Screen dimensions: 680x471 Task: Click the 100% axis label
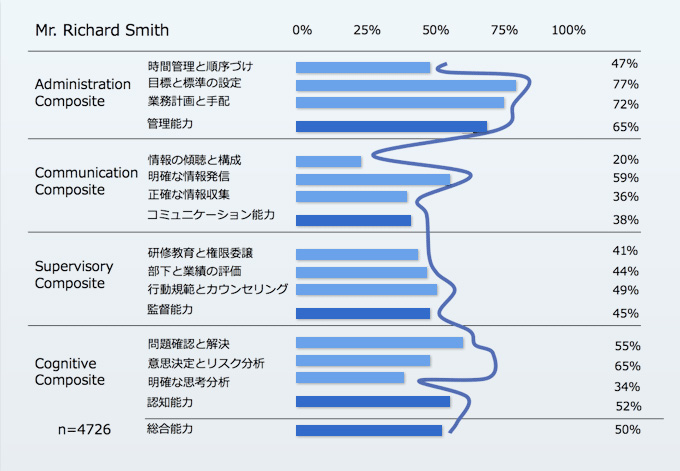[569, 30]
